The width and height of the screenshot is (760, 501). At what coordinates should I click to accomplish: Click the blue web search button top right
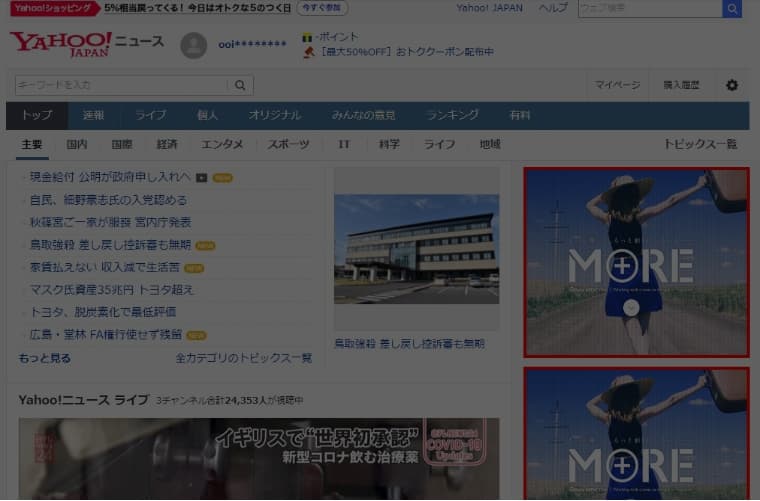[732, 8]
